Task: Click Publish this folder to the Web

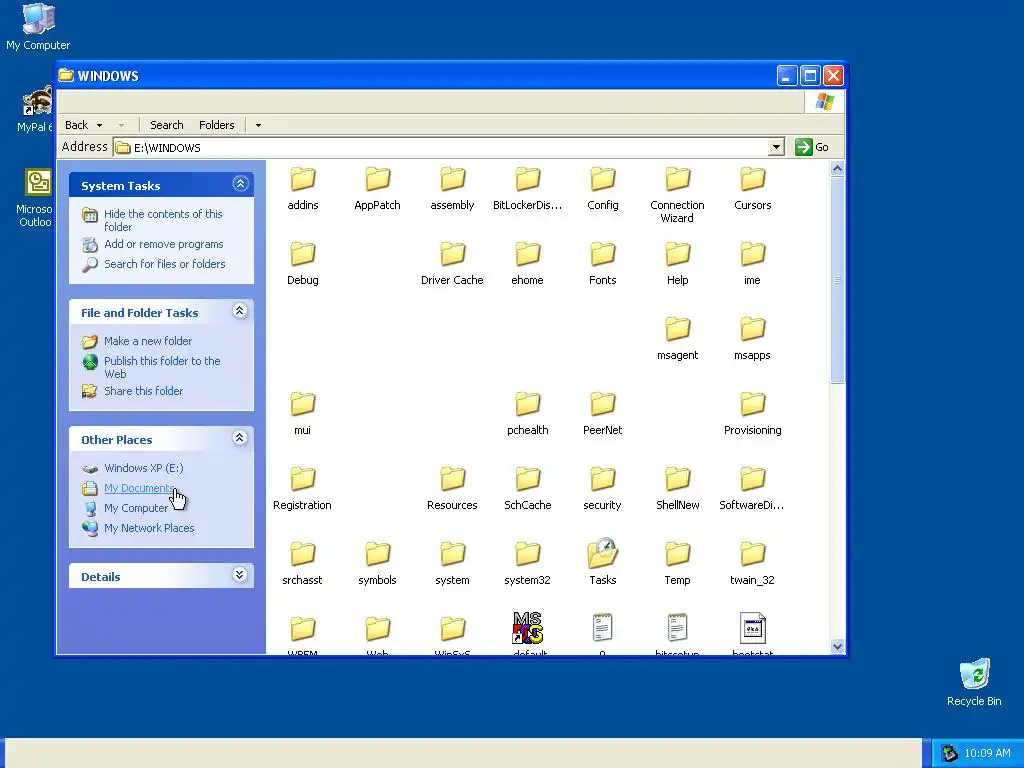Action: pos(162,367)
